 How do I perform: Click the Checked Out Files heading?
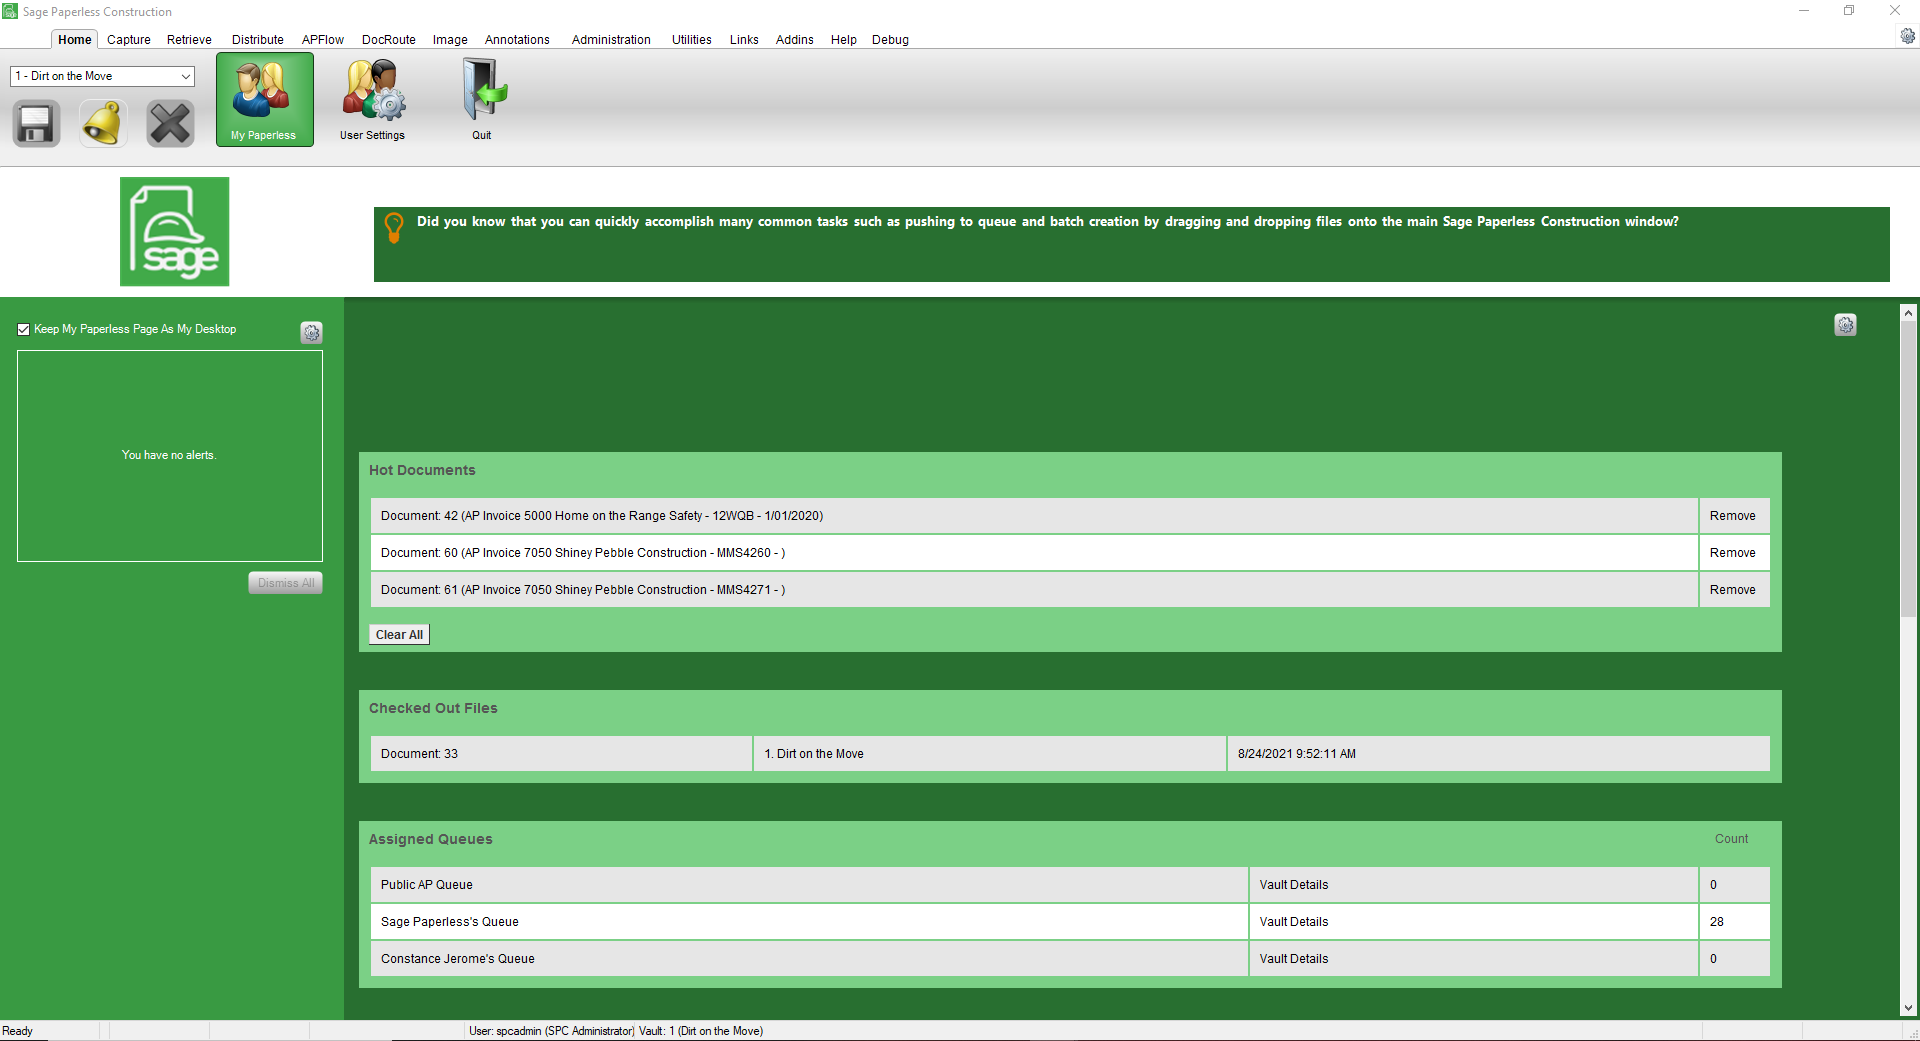click(x=433, y=708)
